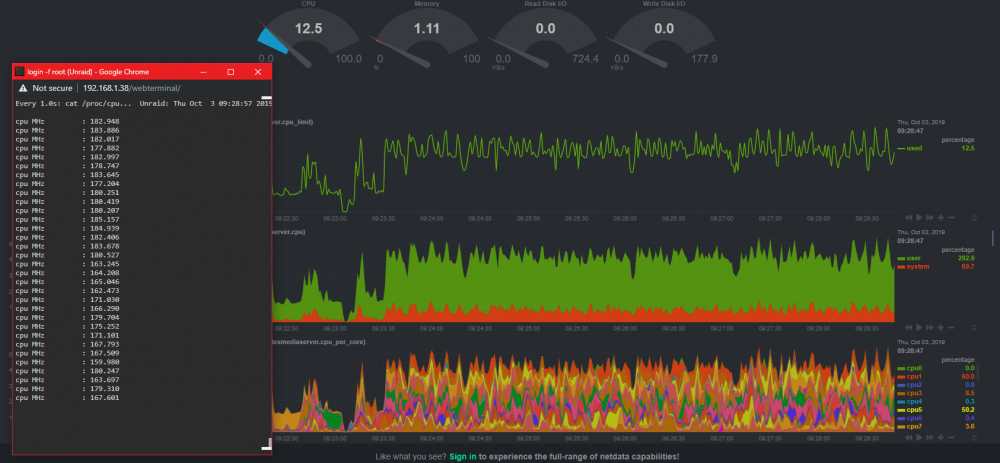Reset playback on the cpu_per_core chart

click(919, 437)
